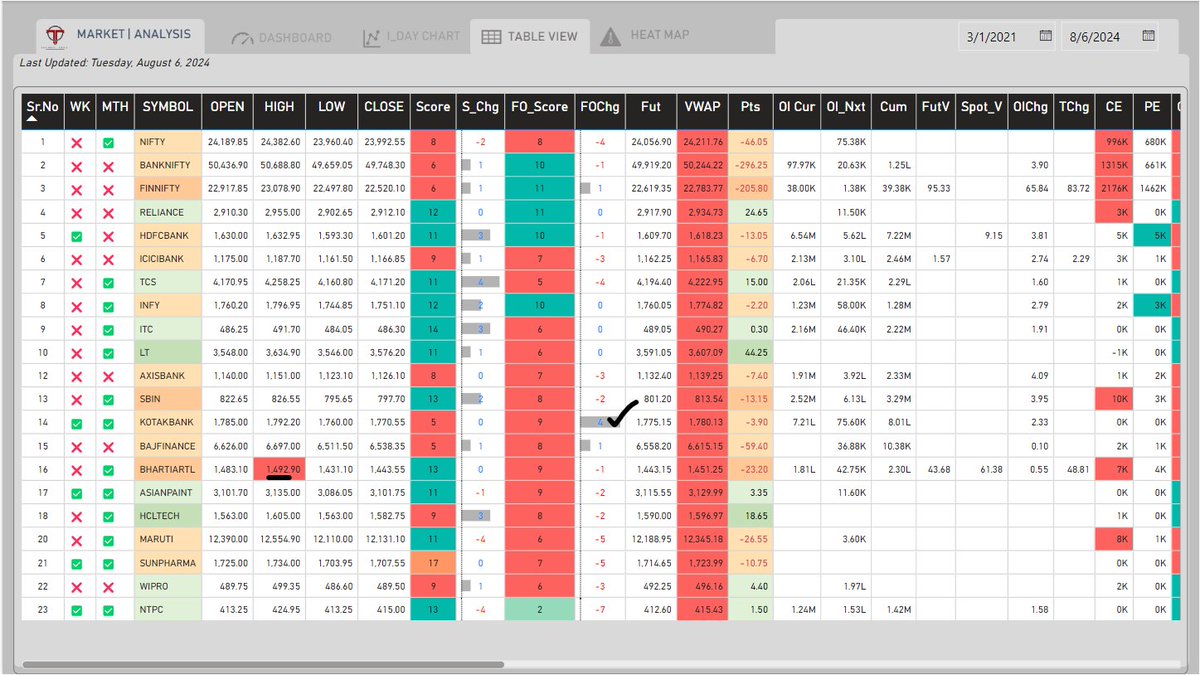Click ITC's Score cell showing 14
The width and height of the screenshot is (1200, 675).
[x=433, y=328]
